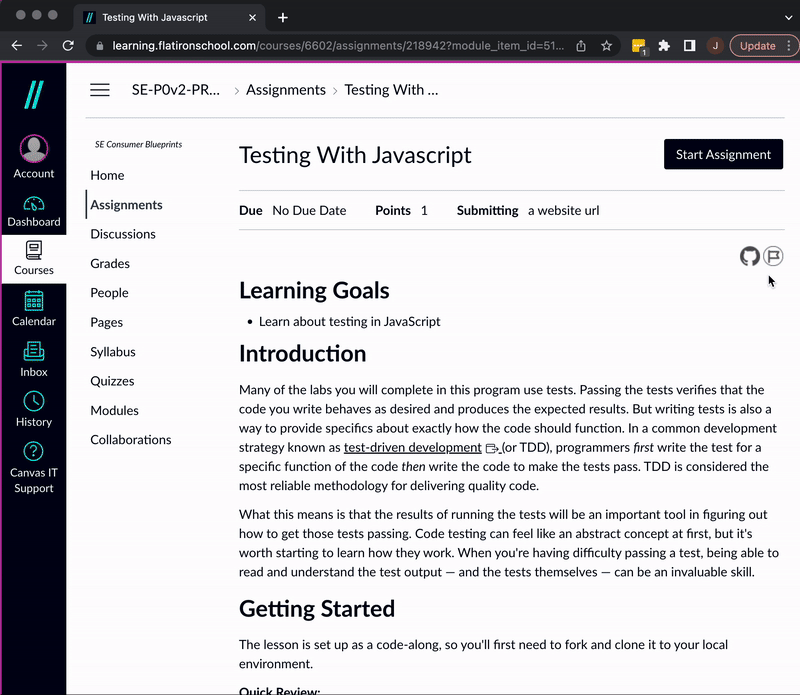The height and width of the screenshot is (695, 800).
Task: Select Pages in course navigation
Action: pos(106,322)
